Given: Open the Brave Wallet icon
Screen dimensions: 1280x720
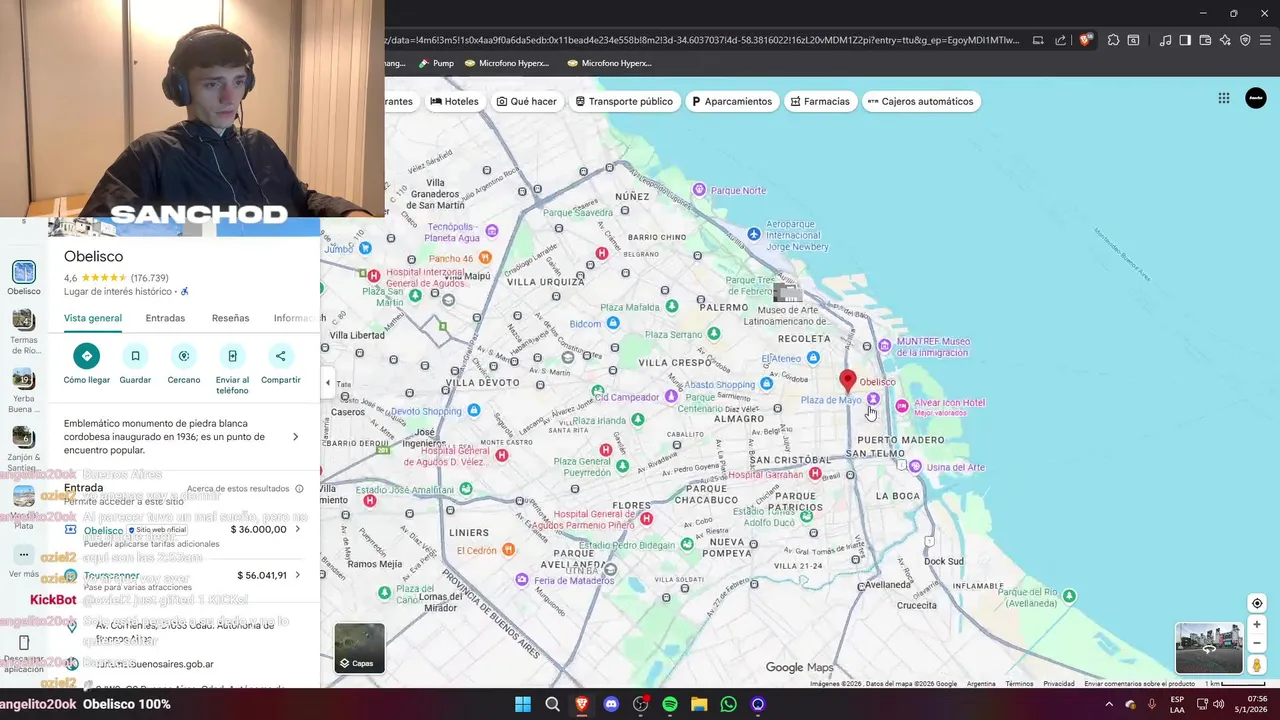Looking at the screenshot, I should click(1205, 40).
